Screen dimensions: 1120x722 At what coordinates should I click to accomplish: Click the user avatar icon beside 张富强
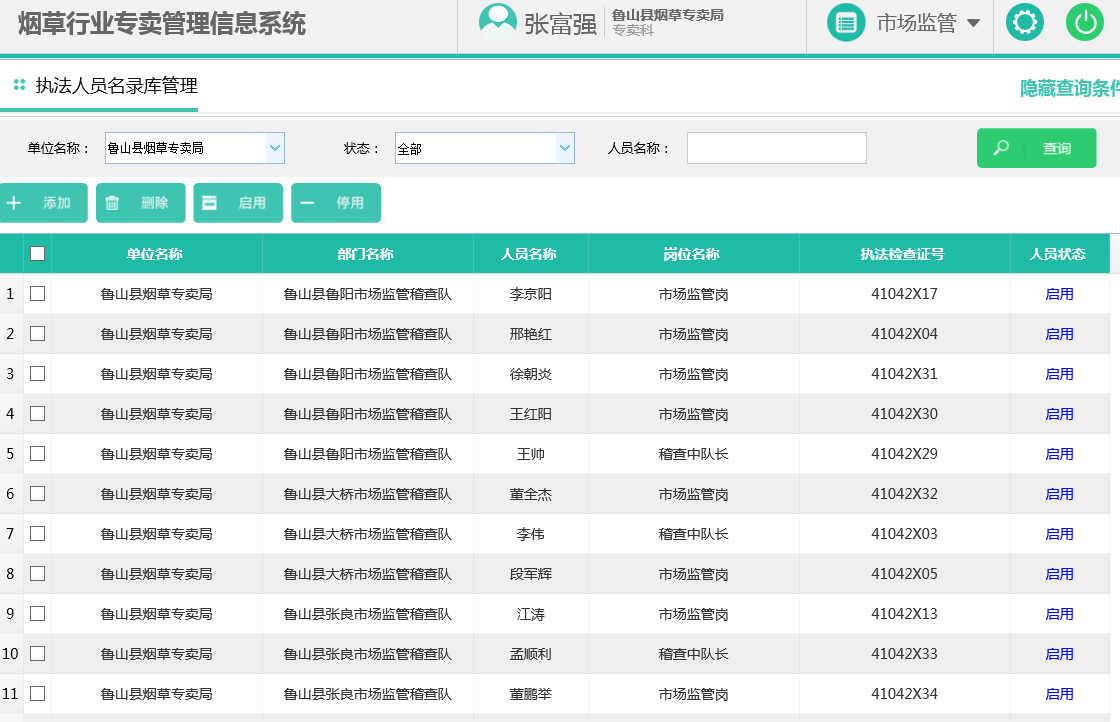point(498,22)
